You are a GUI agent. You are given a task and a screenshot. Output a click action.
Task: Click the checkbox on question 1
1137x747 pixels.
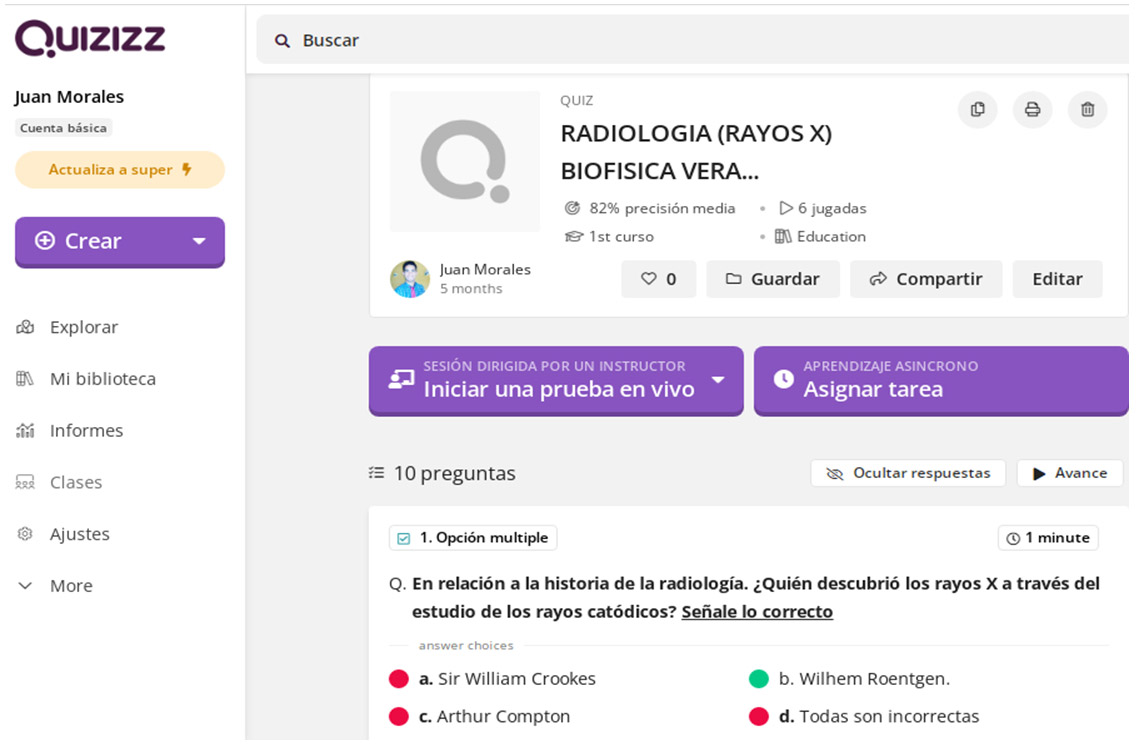click(x=404, y=537)
